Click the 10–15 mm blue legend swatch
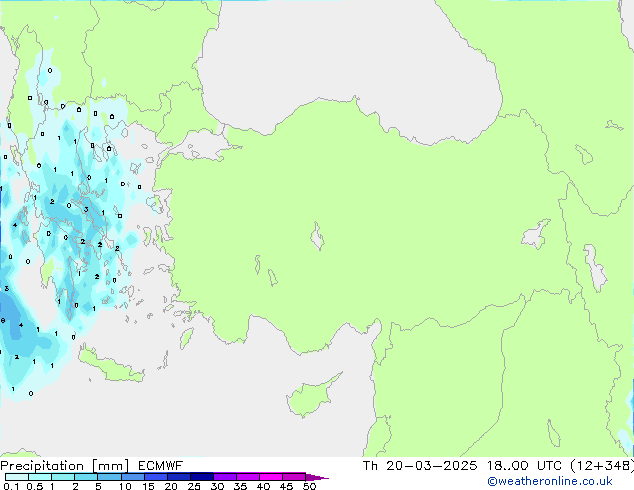Viewport: 634px width, 490px height. pyautogui.click(x=132, y=477)
